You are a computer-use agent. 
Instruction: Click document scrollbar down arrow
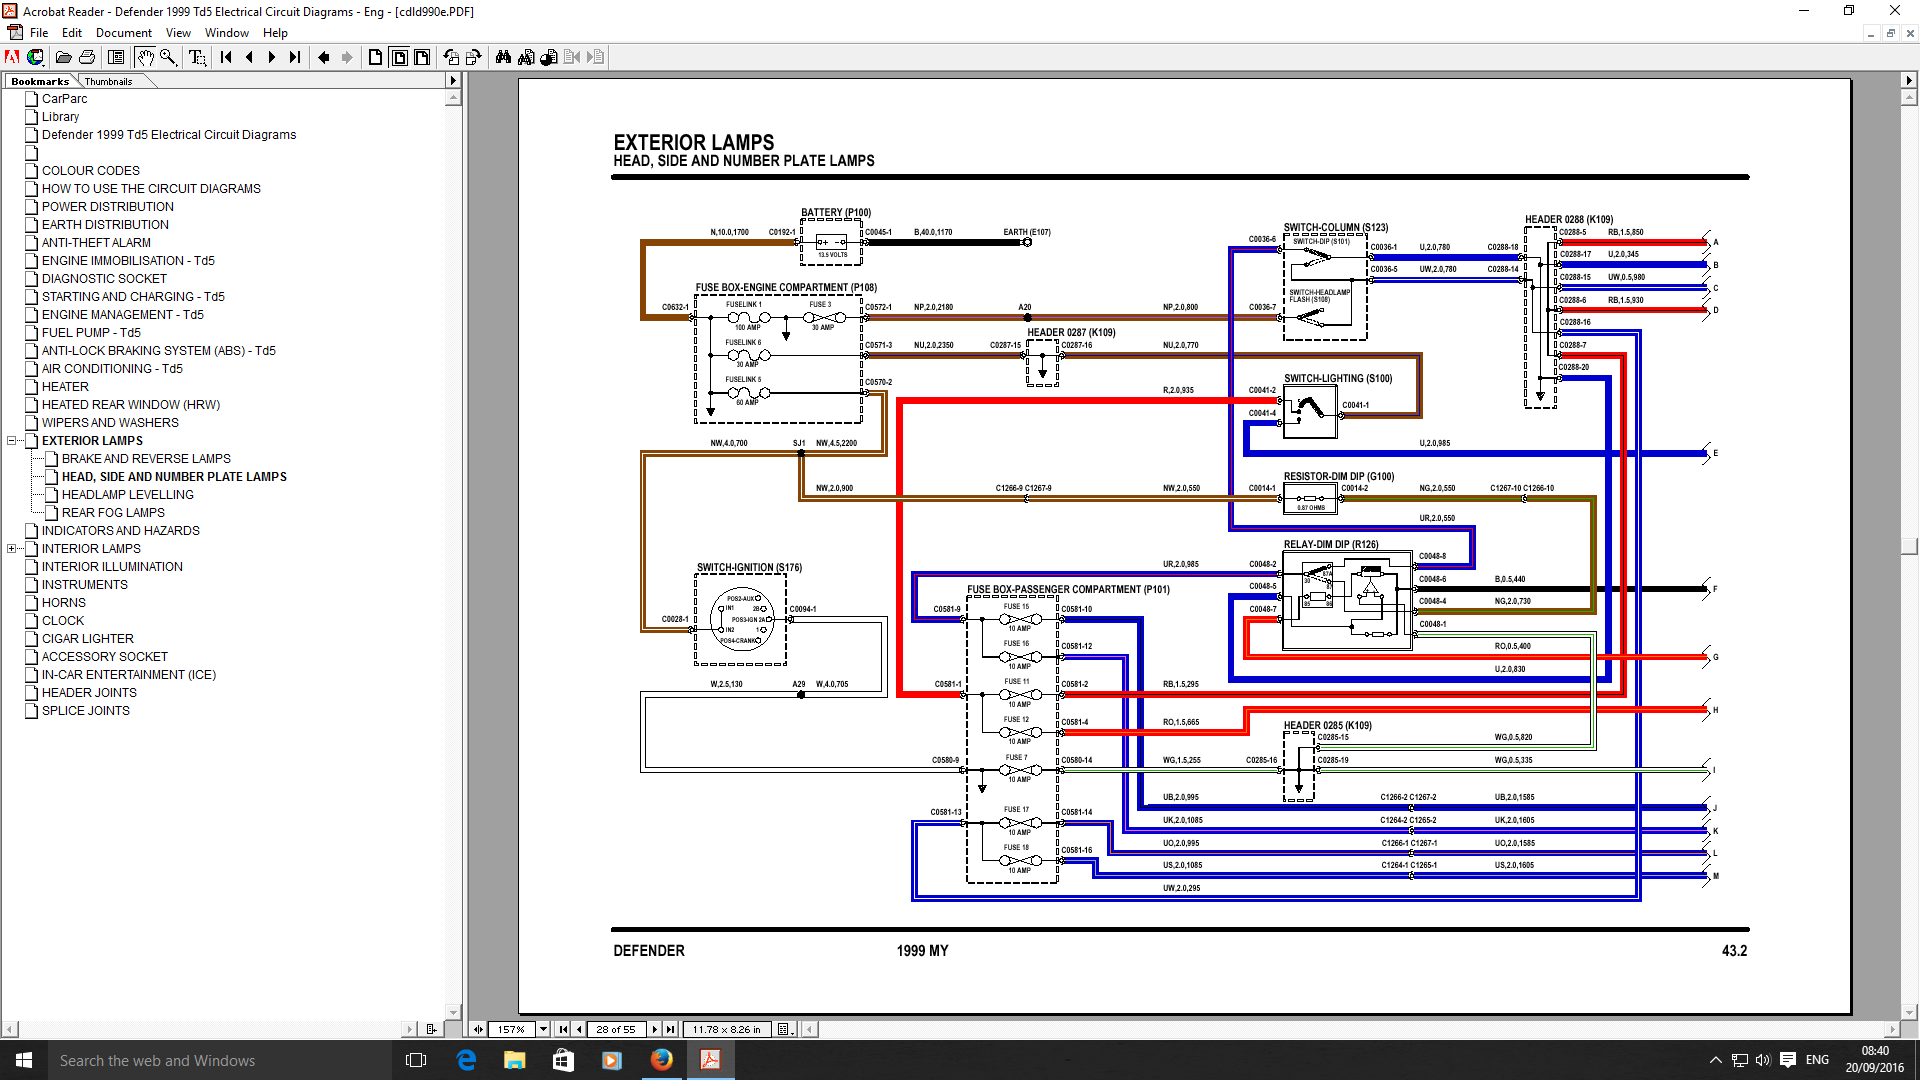tap(1909, 1012)
